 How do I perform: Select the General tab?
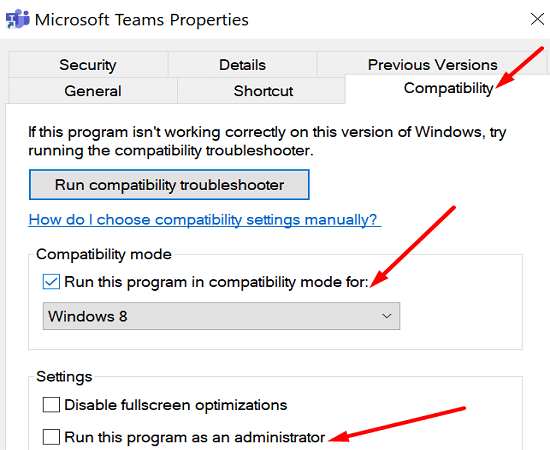click(93, 91)
